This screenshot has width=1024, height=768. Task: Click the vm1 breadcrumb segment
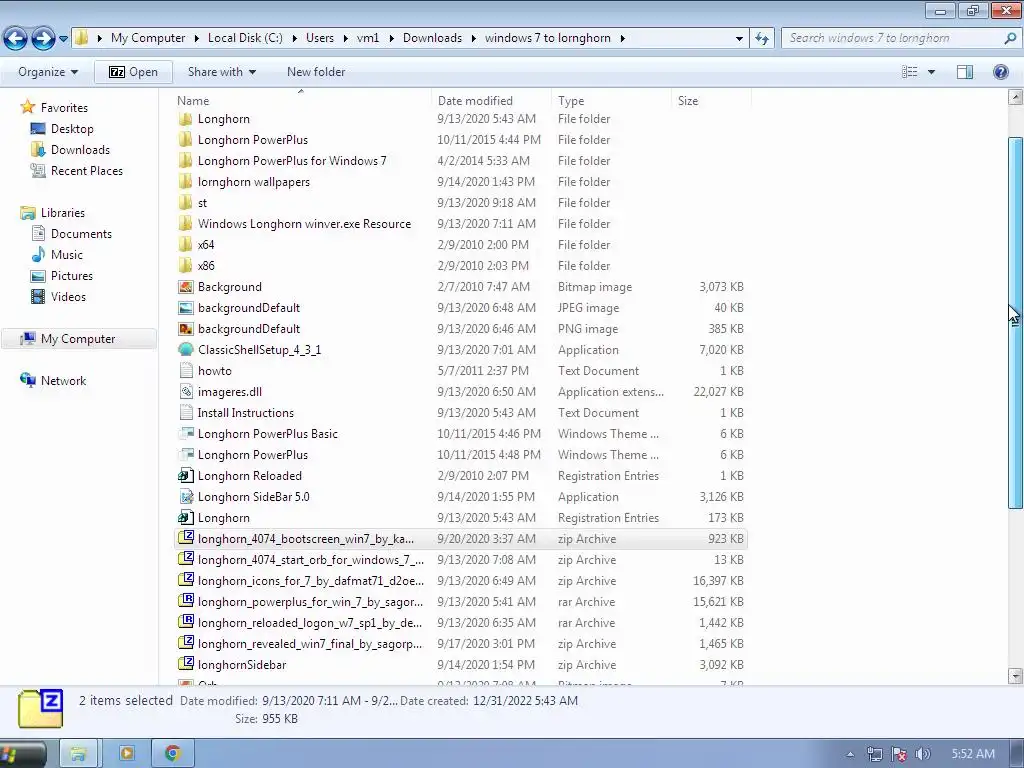coord(368,38)
